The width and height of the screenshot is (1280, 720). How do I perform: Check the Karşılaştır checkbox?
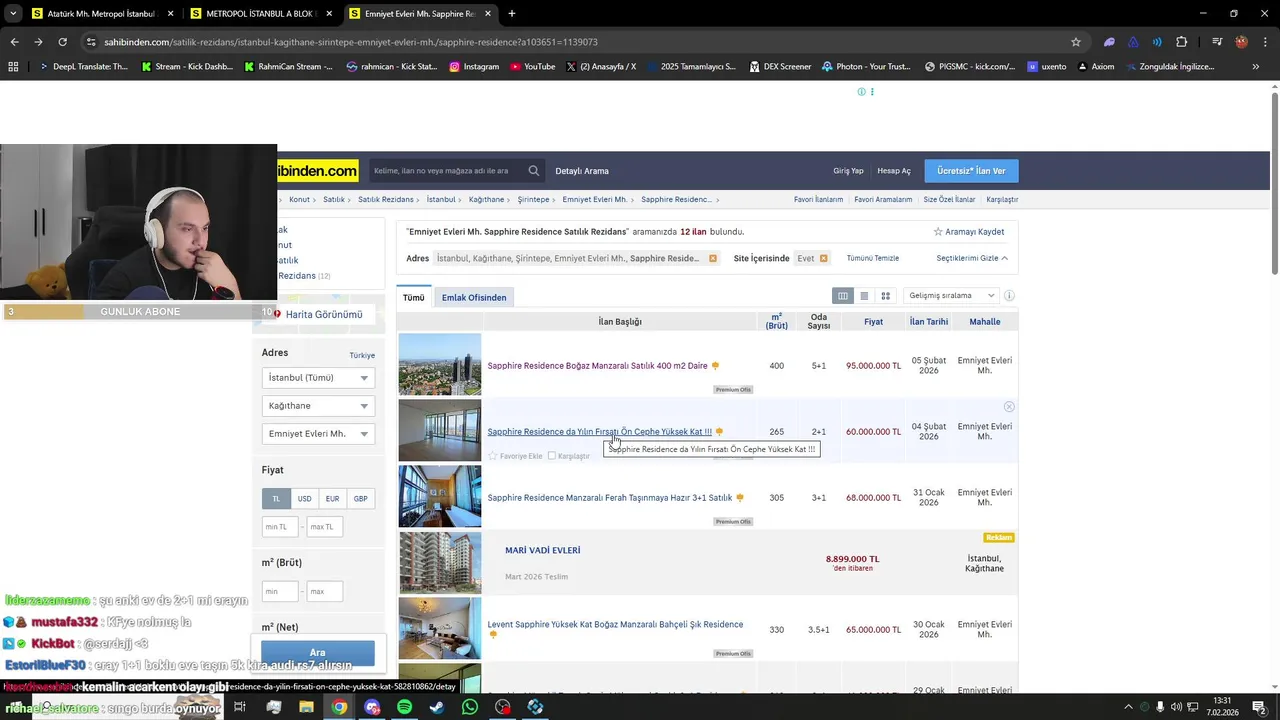(551, 456)
